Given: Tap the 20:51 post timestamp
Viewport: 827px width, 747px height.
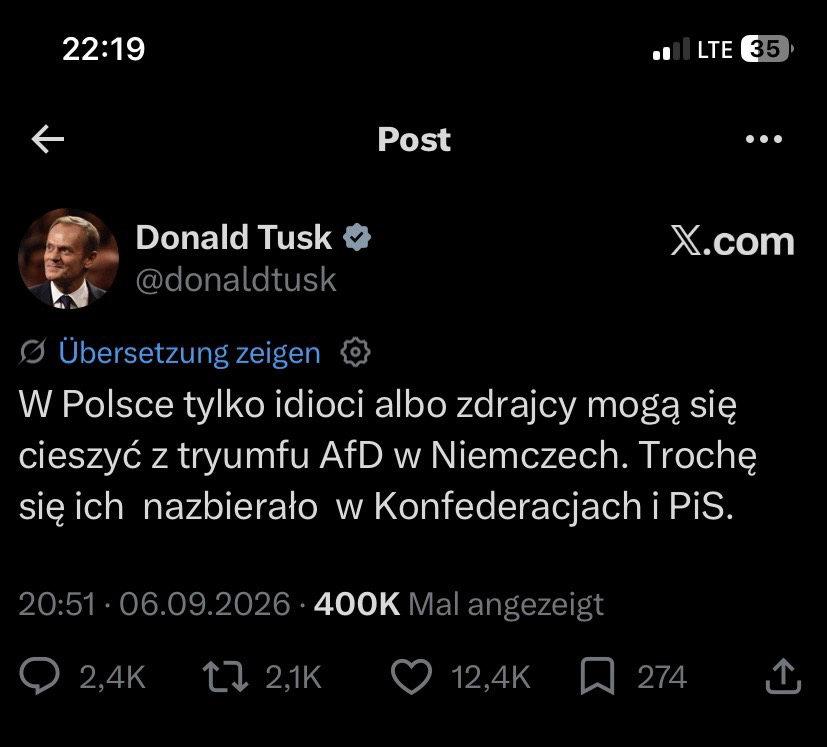Looking at the screenshot, I should pos(57,604).
